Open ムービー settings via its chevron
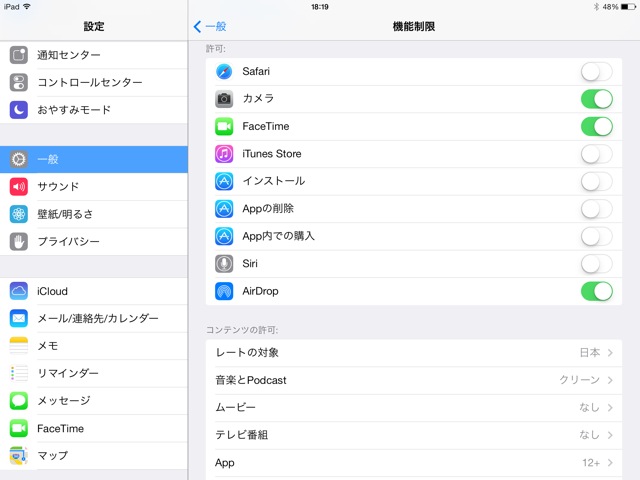640x480 pixels. pos(610,407)
